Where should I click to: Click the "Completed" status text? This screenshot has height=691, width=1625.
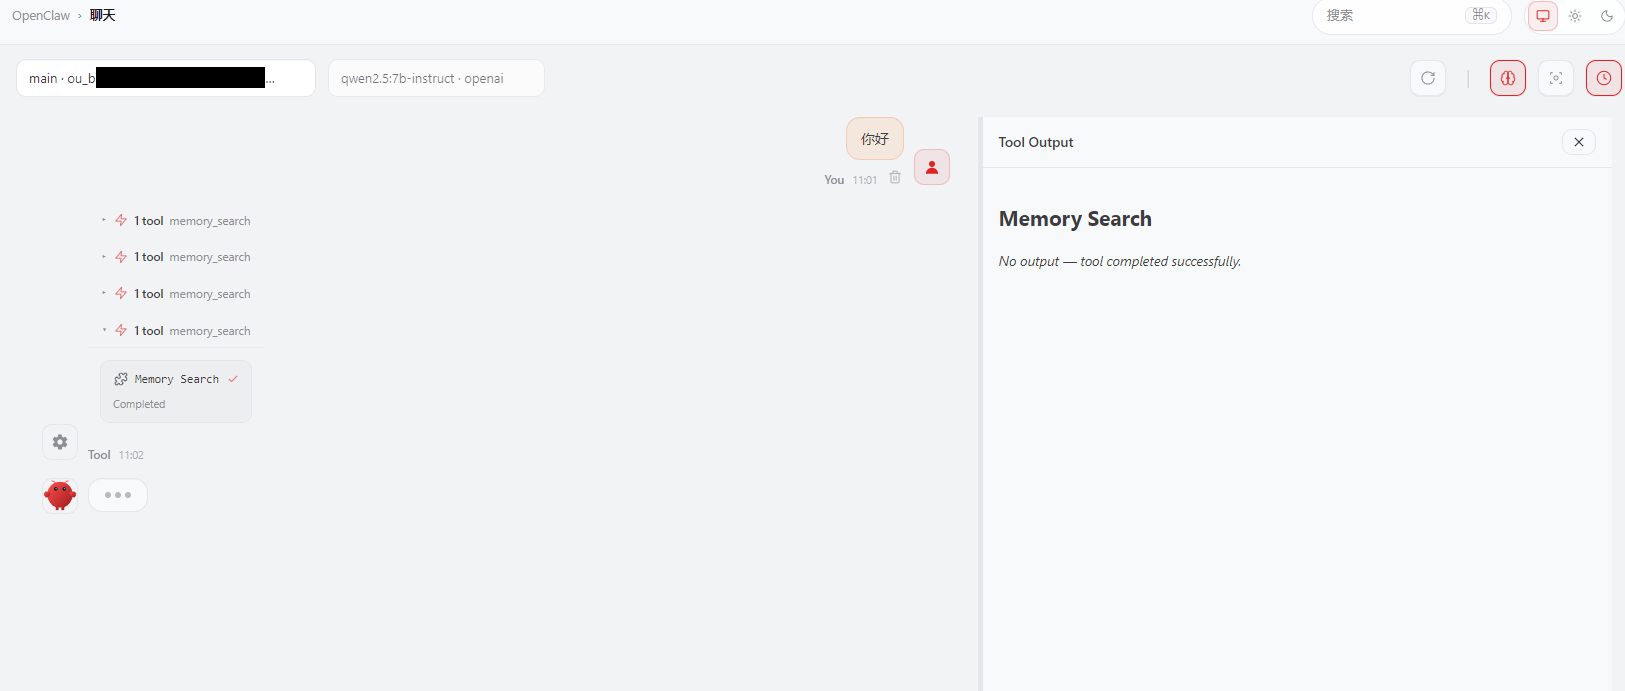point(139,404)
